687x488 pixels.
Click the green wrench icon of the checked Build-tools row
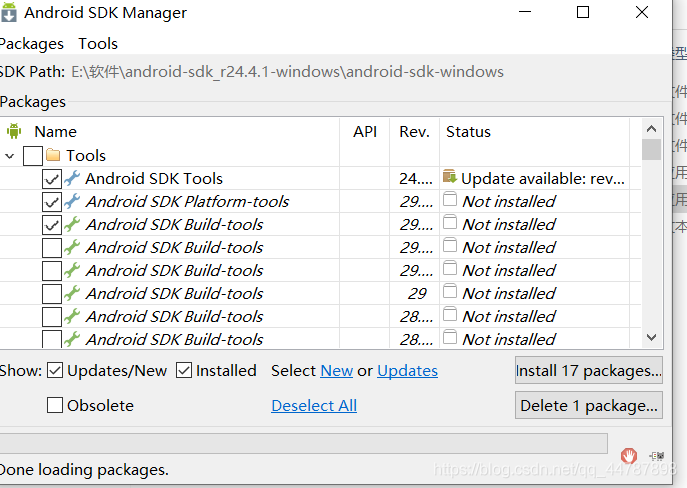point(72,224)
